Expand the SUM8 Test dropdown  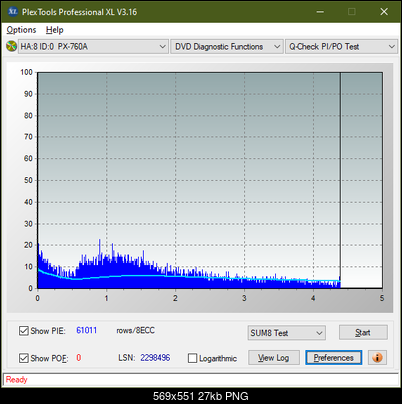click(287, 333)
